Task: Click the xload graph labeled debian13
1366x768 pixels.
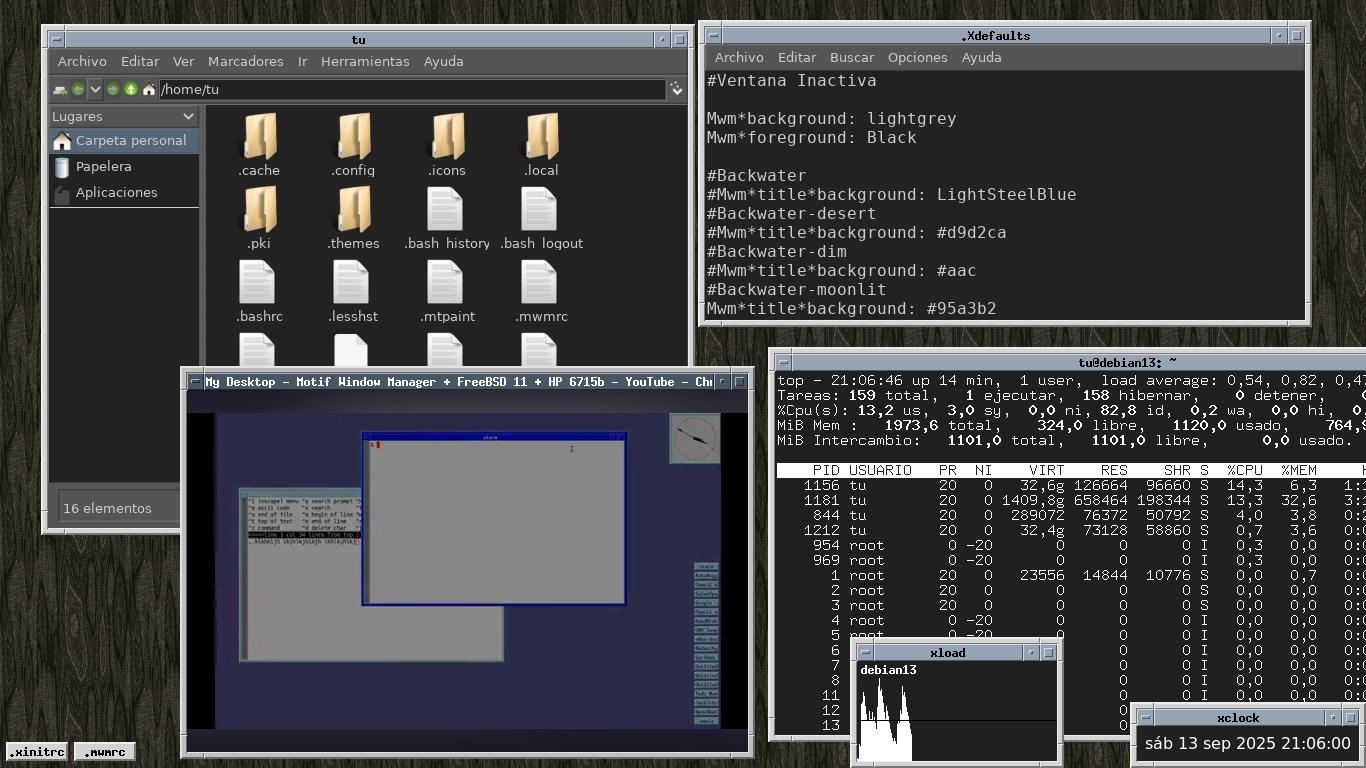Action: tap(957, 711)
